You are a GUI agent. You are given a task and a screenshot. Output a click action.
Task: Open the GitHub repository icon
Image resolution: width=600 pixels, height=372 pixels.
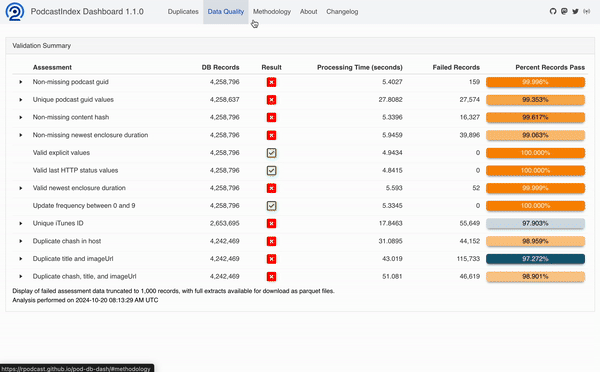point(553,11)
